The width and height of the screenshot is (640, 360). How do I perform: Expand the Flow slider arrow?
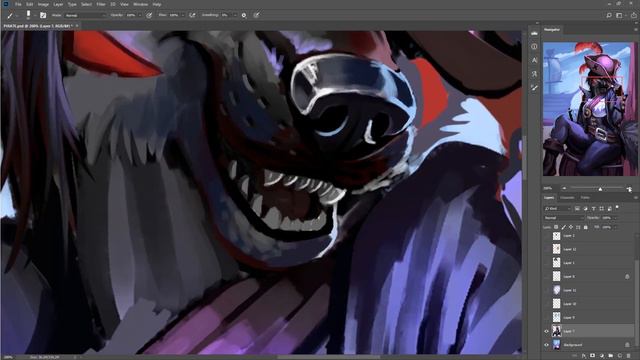point(183,15)
